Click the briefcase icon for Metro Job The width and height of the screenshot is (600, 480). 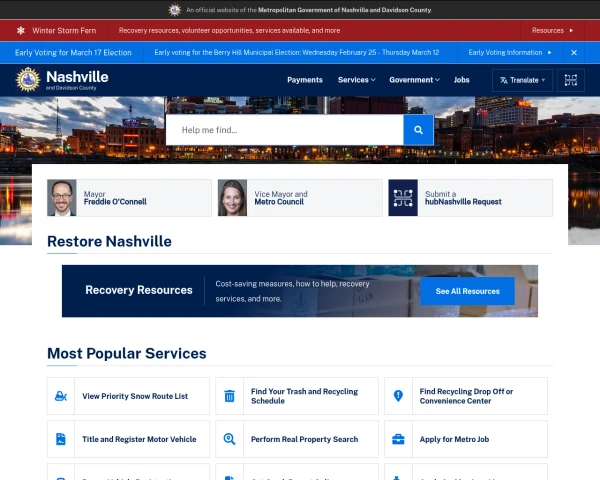coord(398,439)
